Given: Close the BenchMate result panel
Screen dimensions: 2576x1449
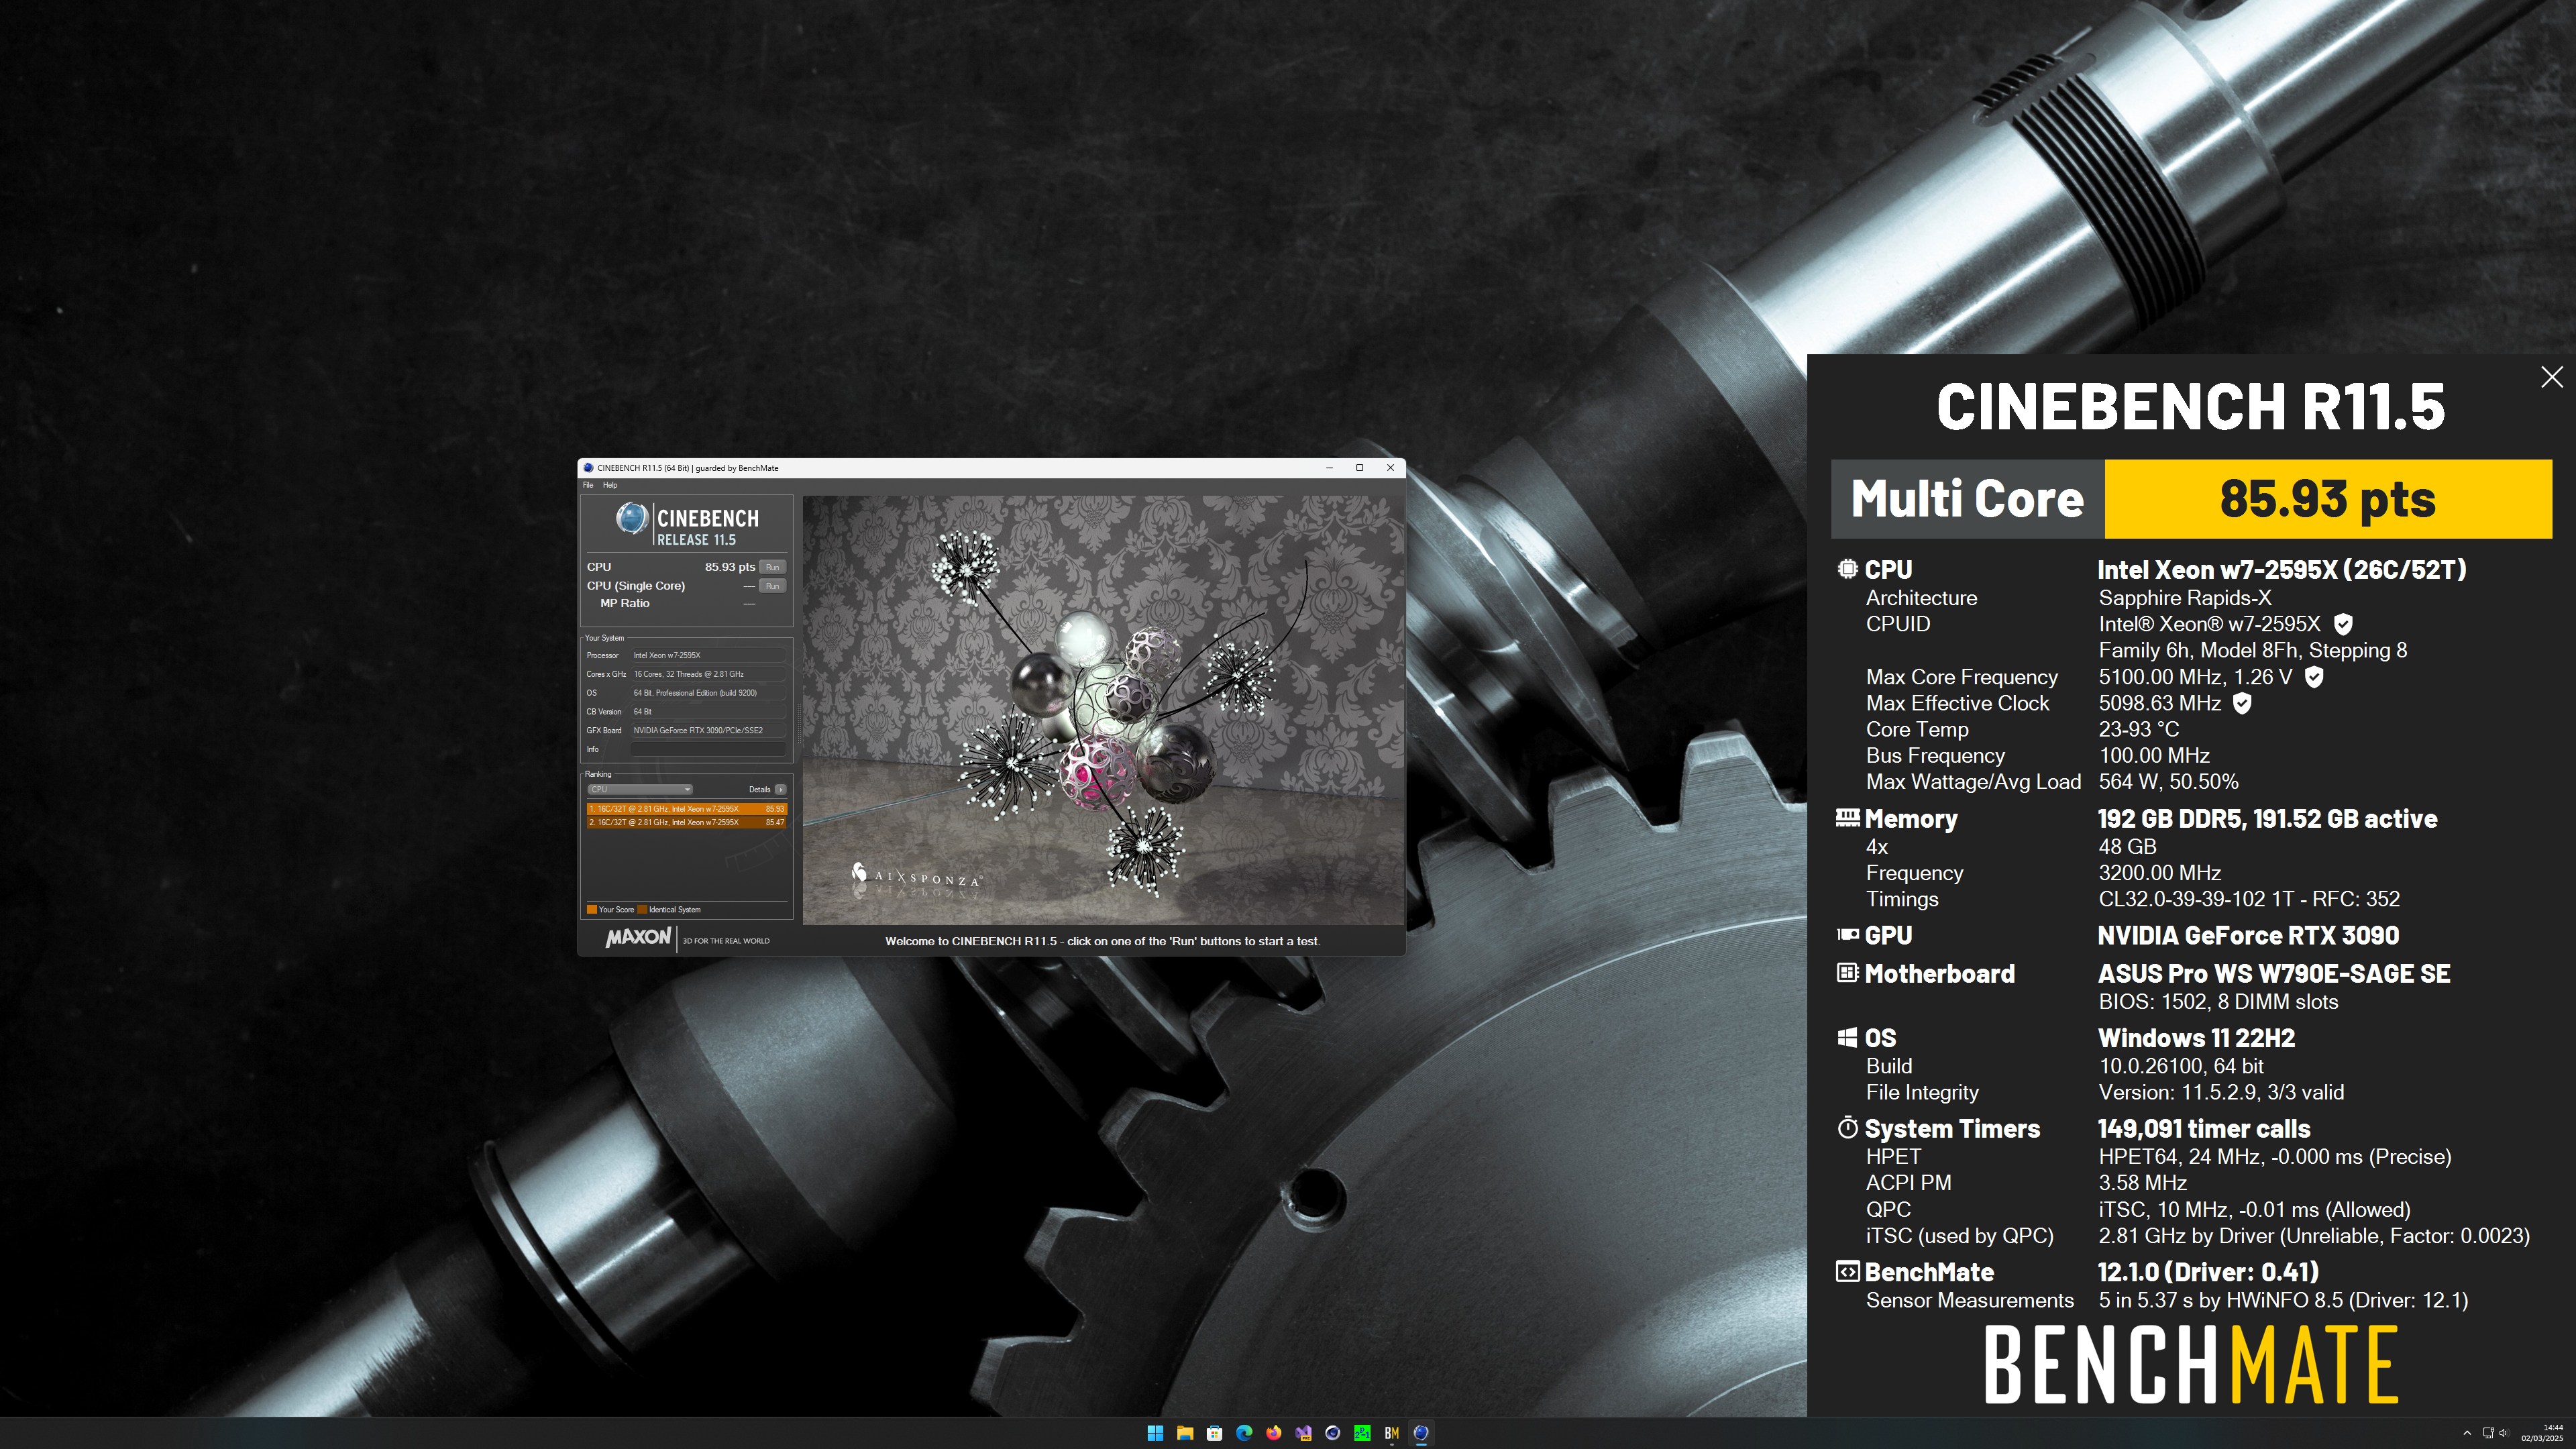Looking at the screenshot, I should 2551,377.
